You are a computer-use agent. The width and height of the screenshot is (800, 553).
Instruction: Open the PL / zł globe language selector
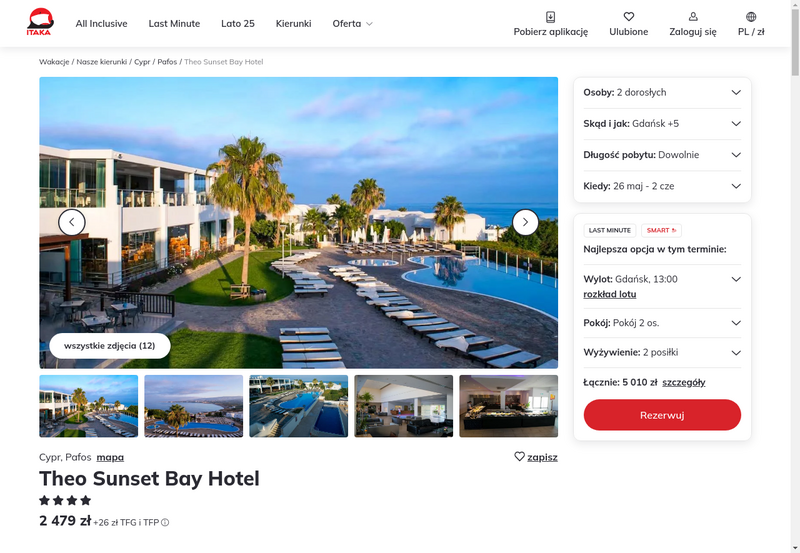pyautogui.click(x=751, y=17)
